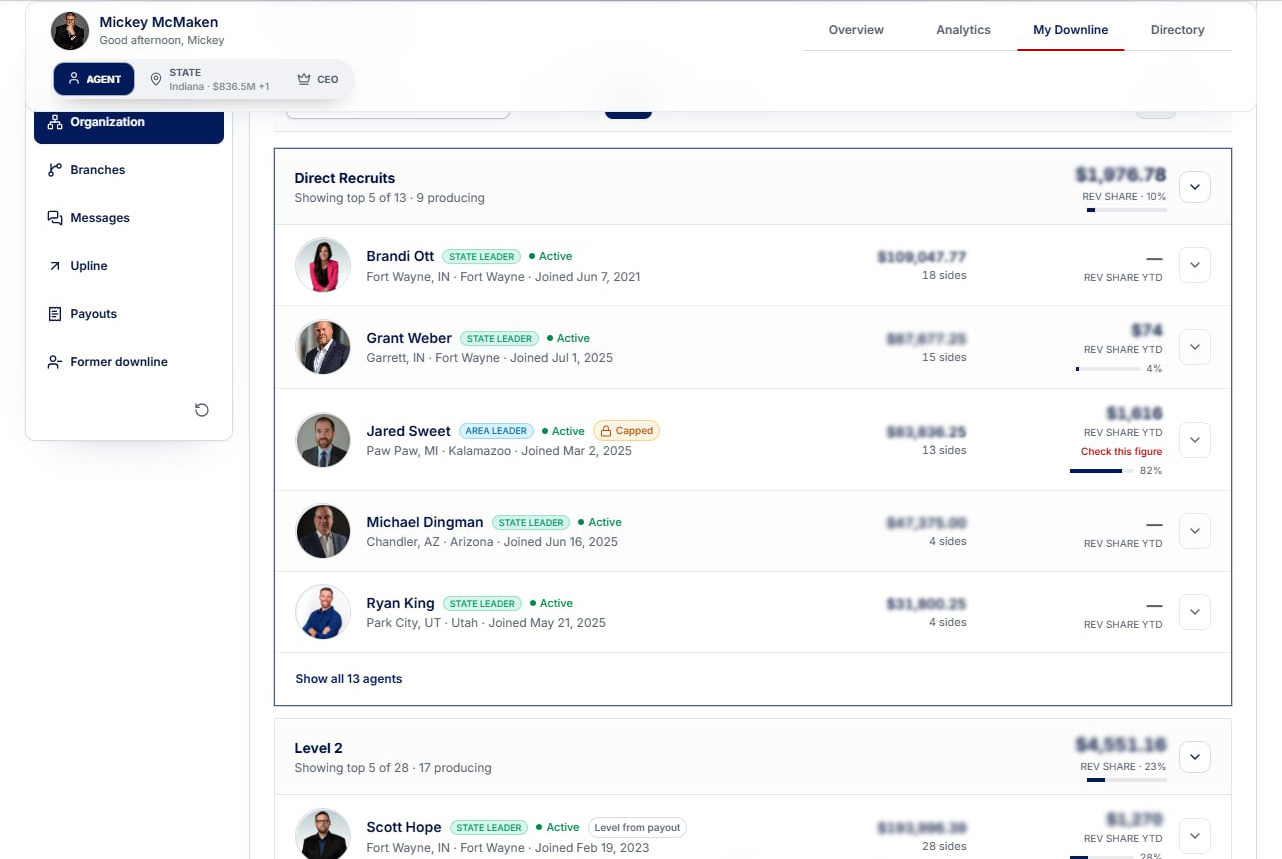This screenshot has height=859, width=1282.
Task: Click Michael Dingman's profile photo
Action: pos(323,531)
